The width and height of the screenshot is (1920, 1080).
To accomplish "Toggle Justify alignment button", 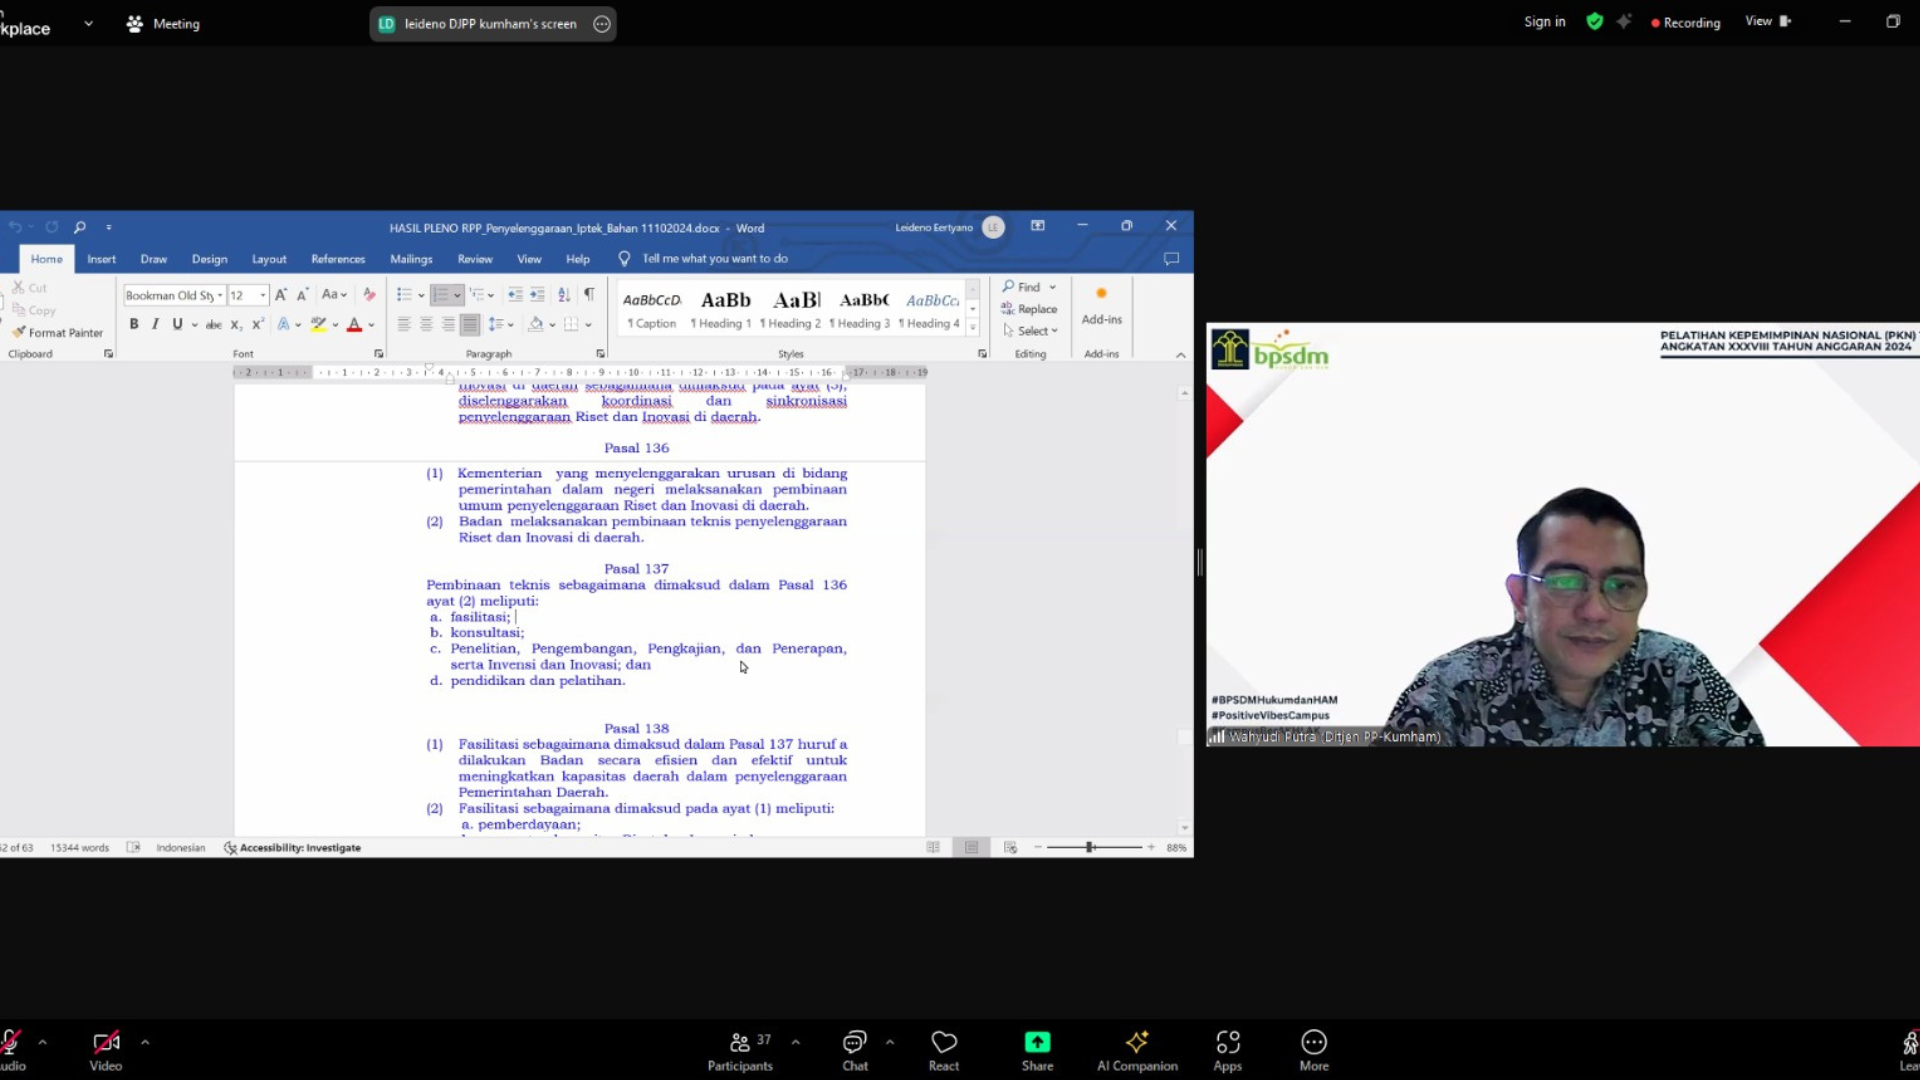I will pyautogui.click(x=470, y=324).
